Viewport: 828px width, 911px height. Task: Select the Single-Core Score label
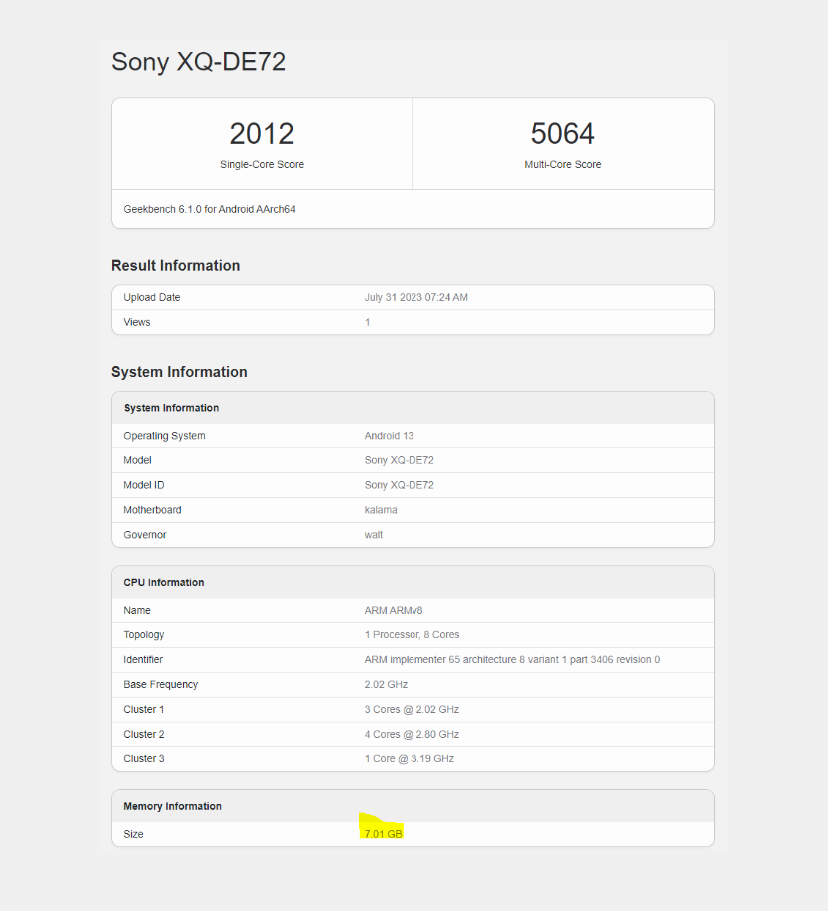pyautogui.click(x=262, y=164)
